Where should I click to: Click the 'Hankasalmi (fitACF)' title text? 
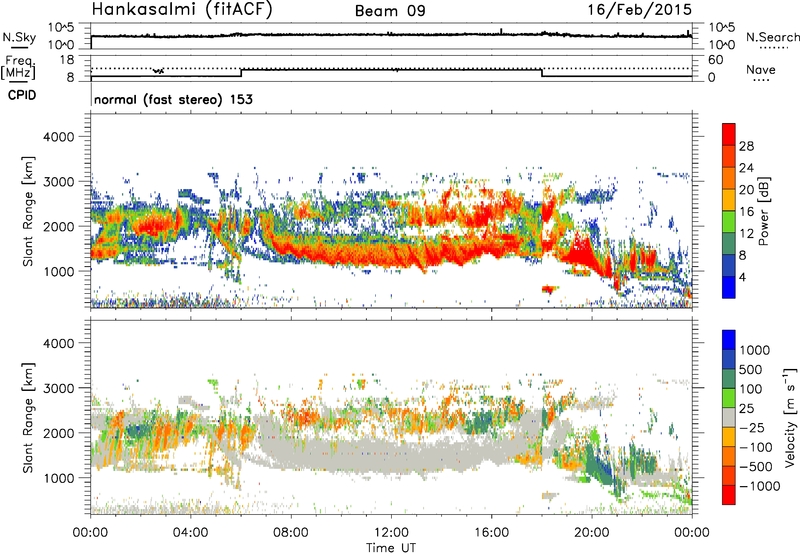182,9
